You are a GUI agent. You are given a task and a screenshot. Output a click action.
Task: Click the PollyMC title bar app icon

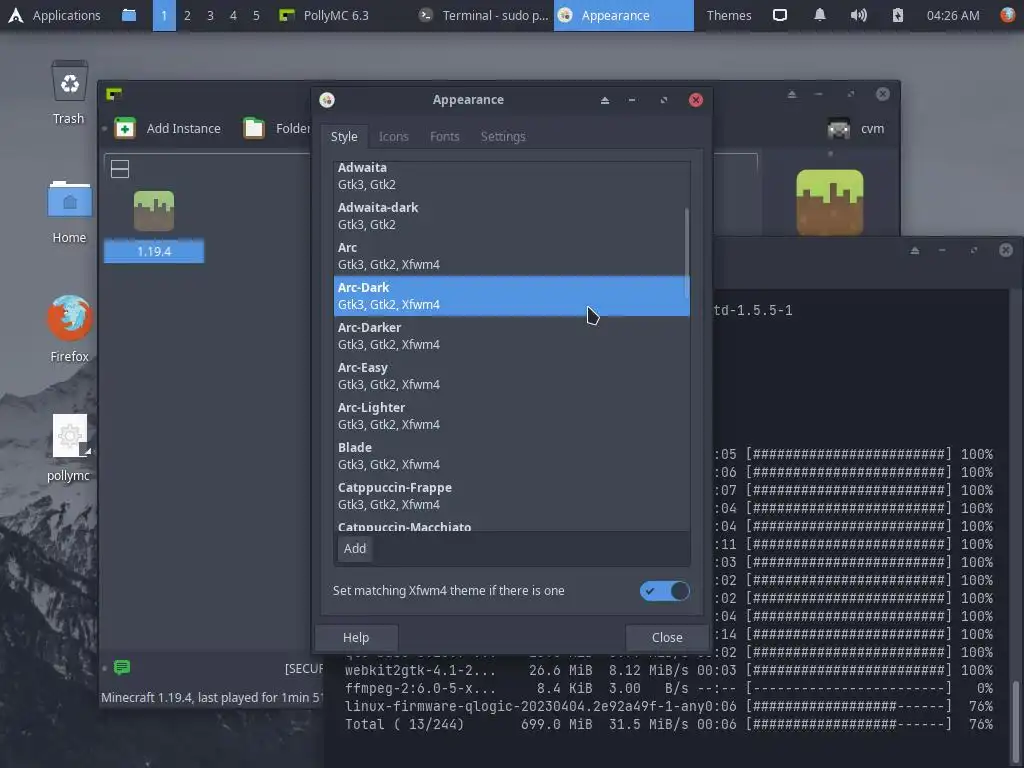pos(114,94)
